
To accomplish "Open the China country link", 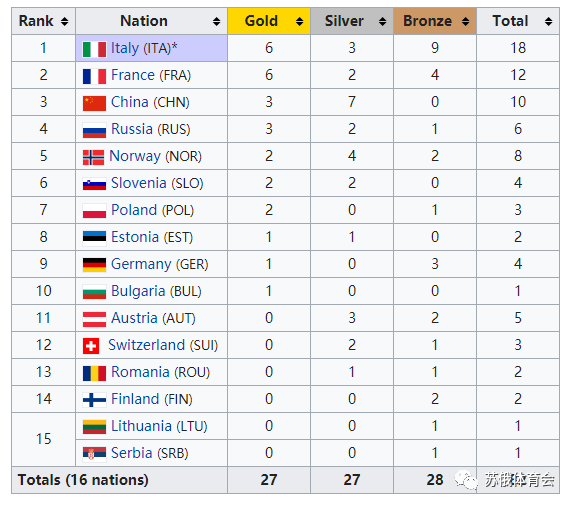I will coord(130,102).
